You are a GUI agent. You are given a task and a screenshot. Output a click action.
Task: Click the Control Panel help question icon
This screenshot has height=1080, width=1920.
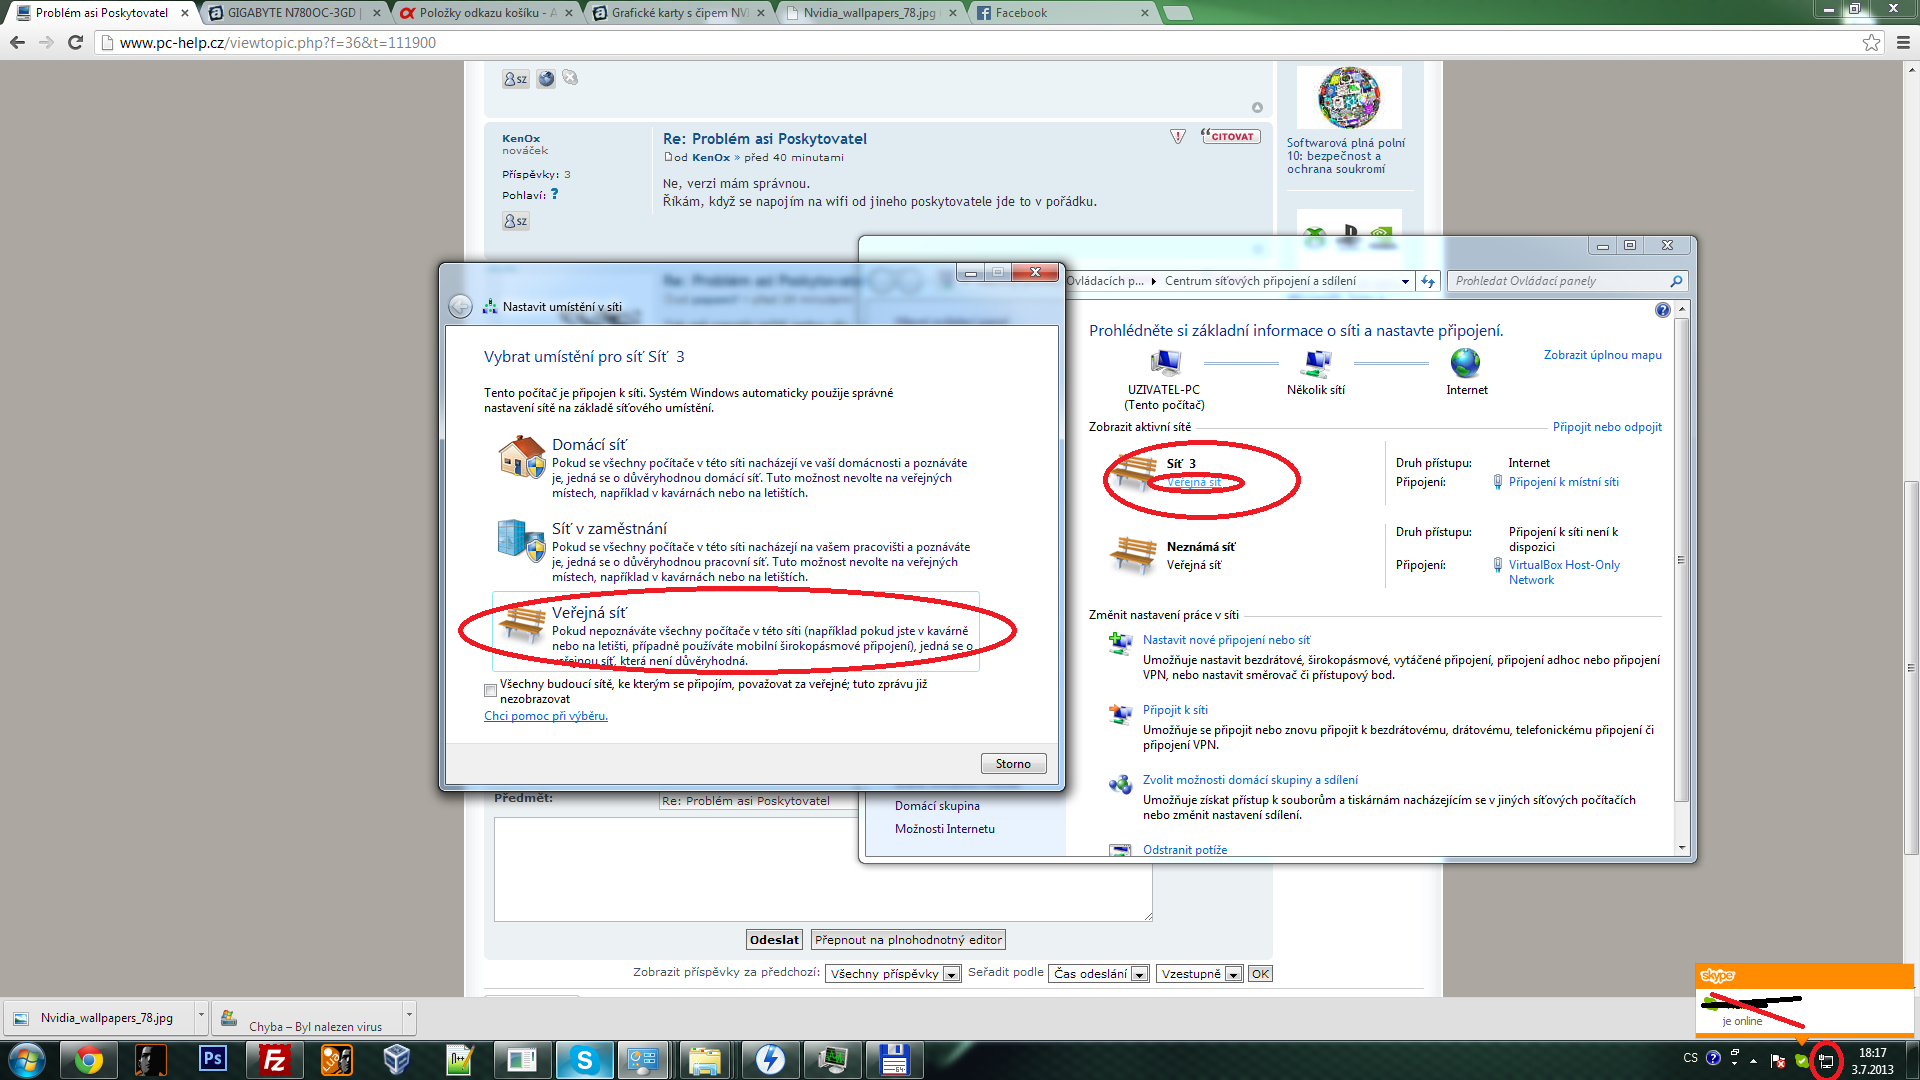pyautogui.click(x=1662, y=310)
